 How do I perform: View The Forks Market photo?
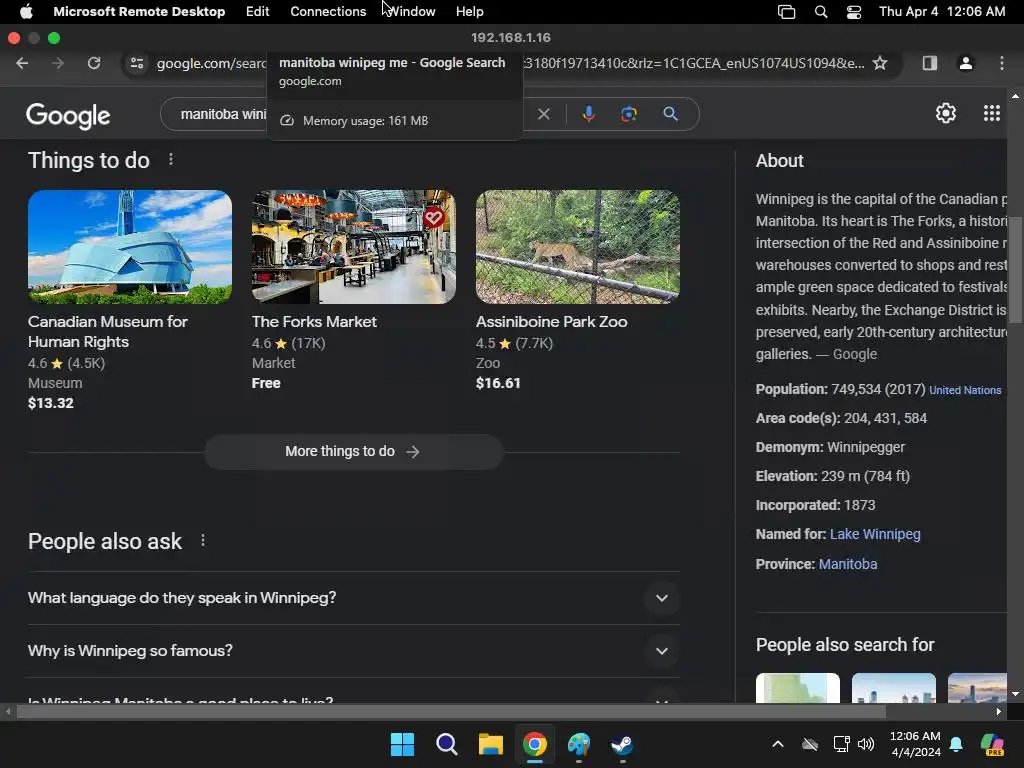click(x=353, y=247)
